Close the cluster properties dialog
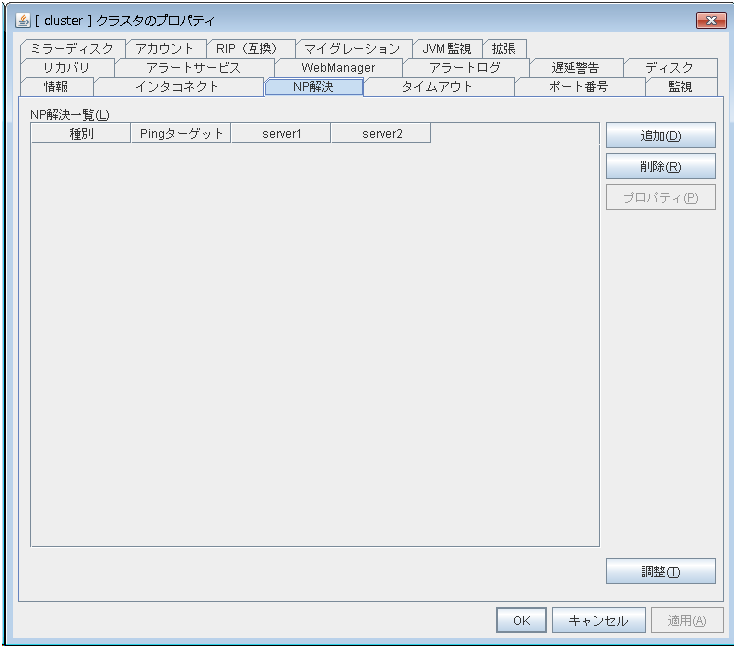Image resolution: width=736 pixels, height=648 pixels. point(709,20)
